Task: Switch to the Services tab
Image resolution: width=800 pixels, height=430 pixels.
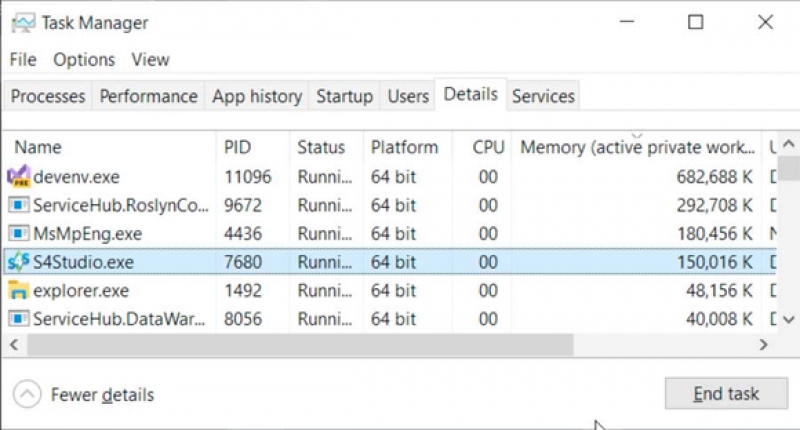Action: 543,96
